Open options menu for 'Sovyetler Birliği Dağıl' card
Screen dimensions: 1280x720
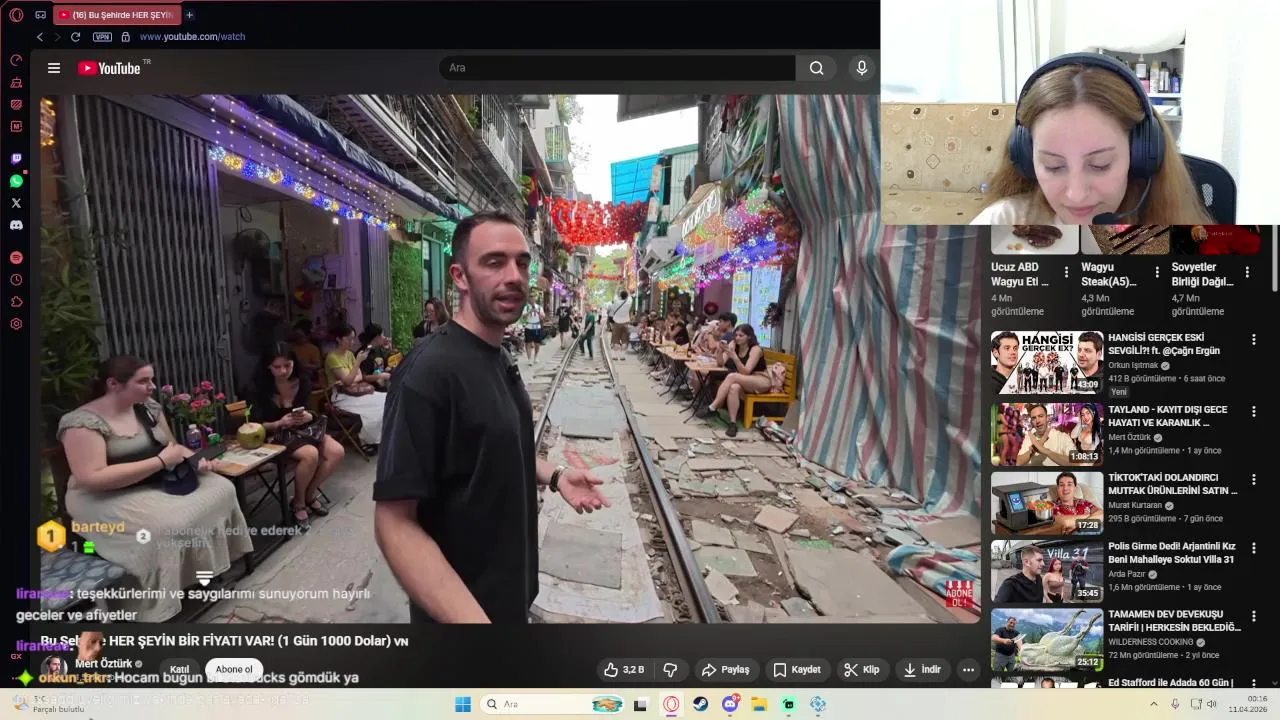pyautogui.click(x=1247, y=272)
